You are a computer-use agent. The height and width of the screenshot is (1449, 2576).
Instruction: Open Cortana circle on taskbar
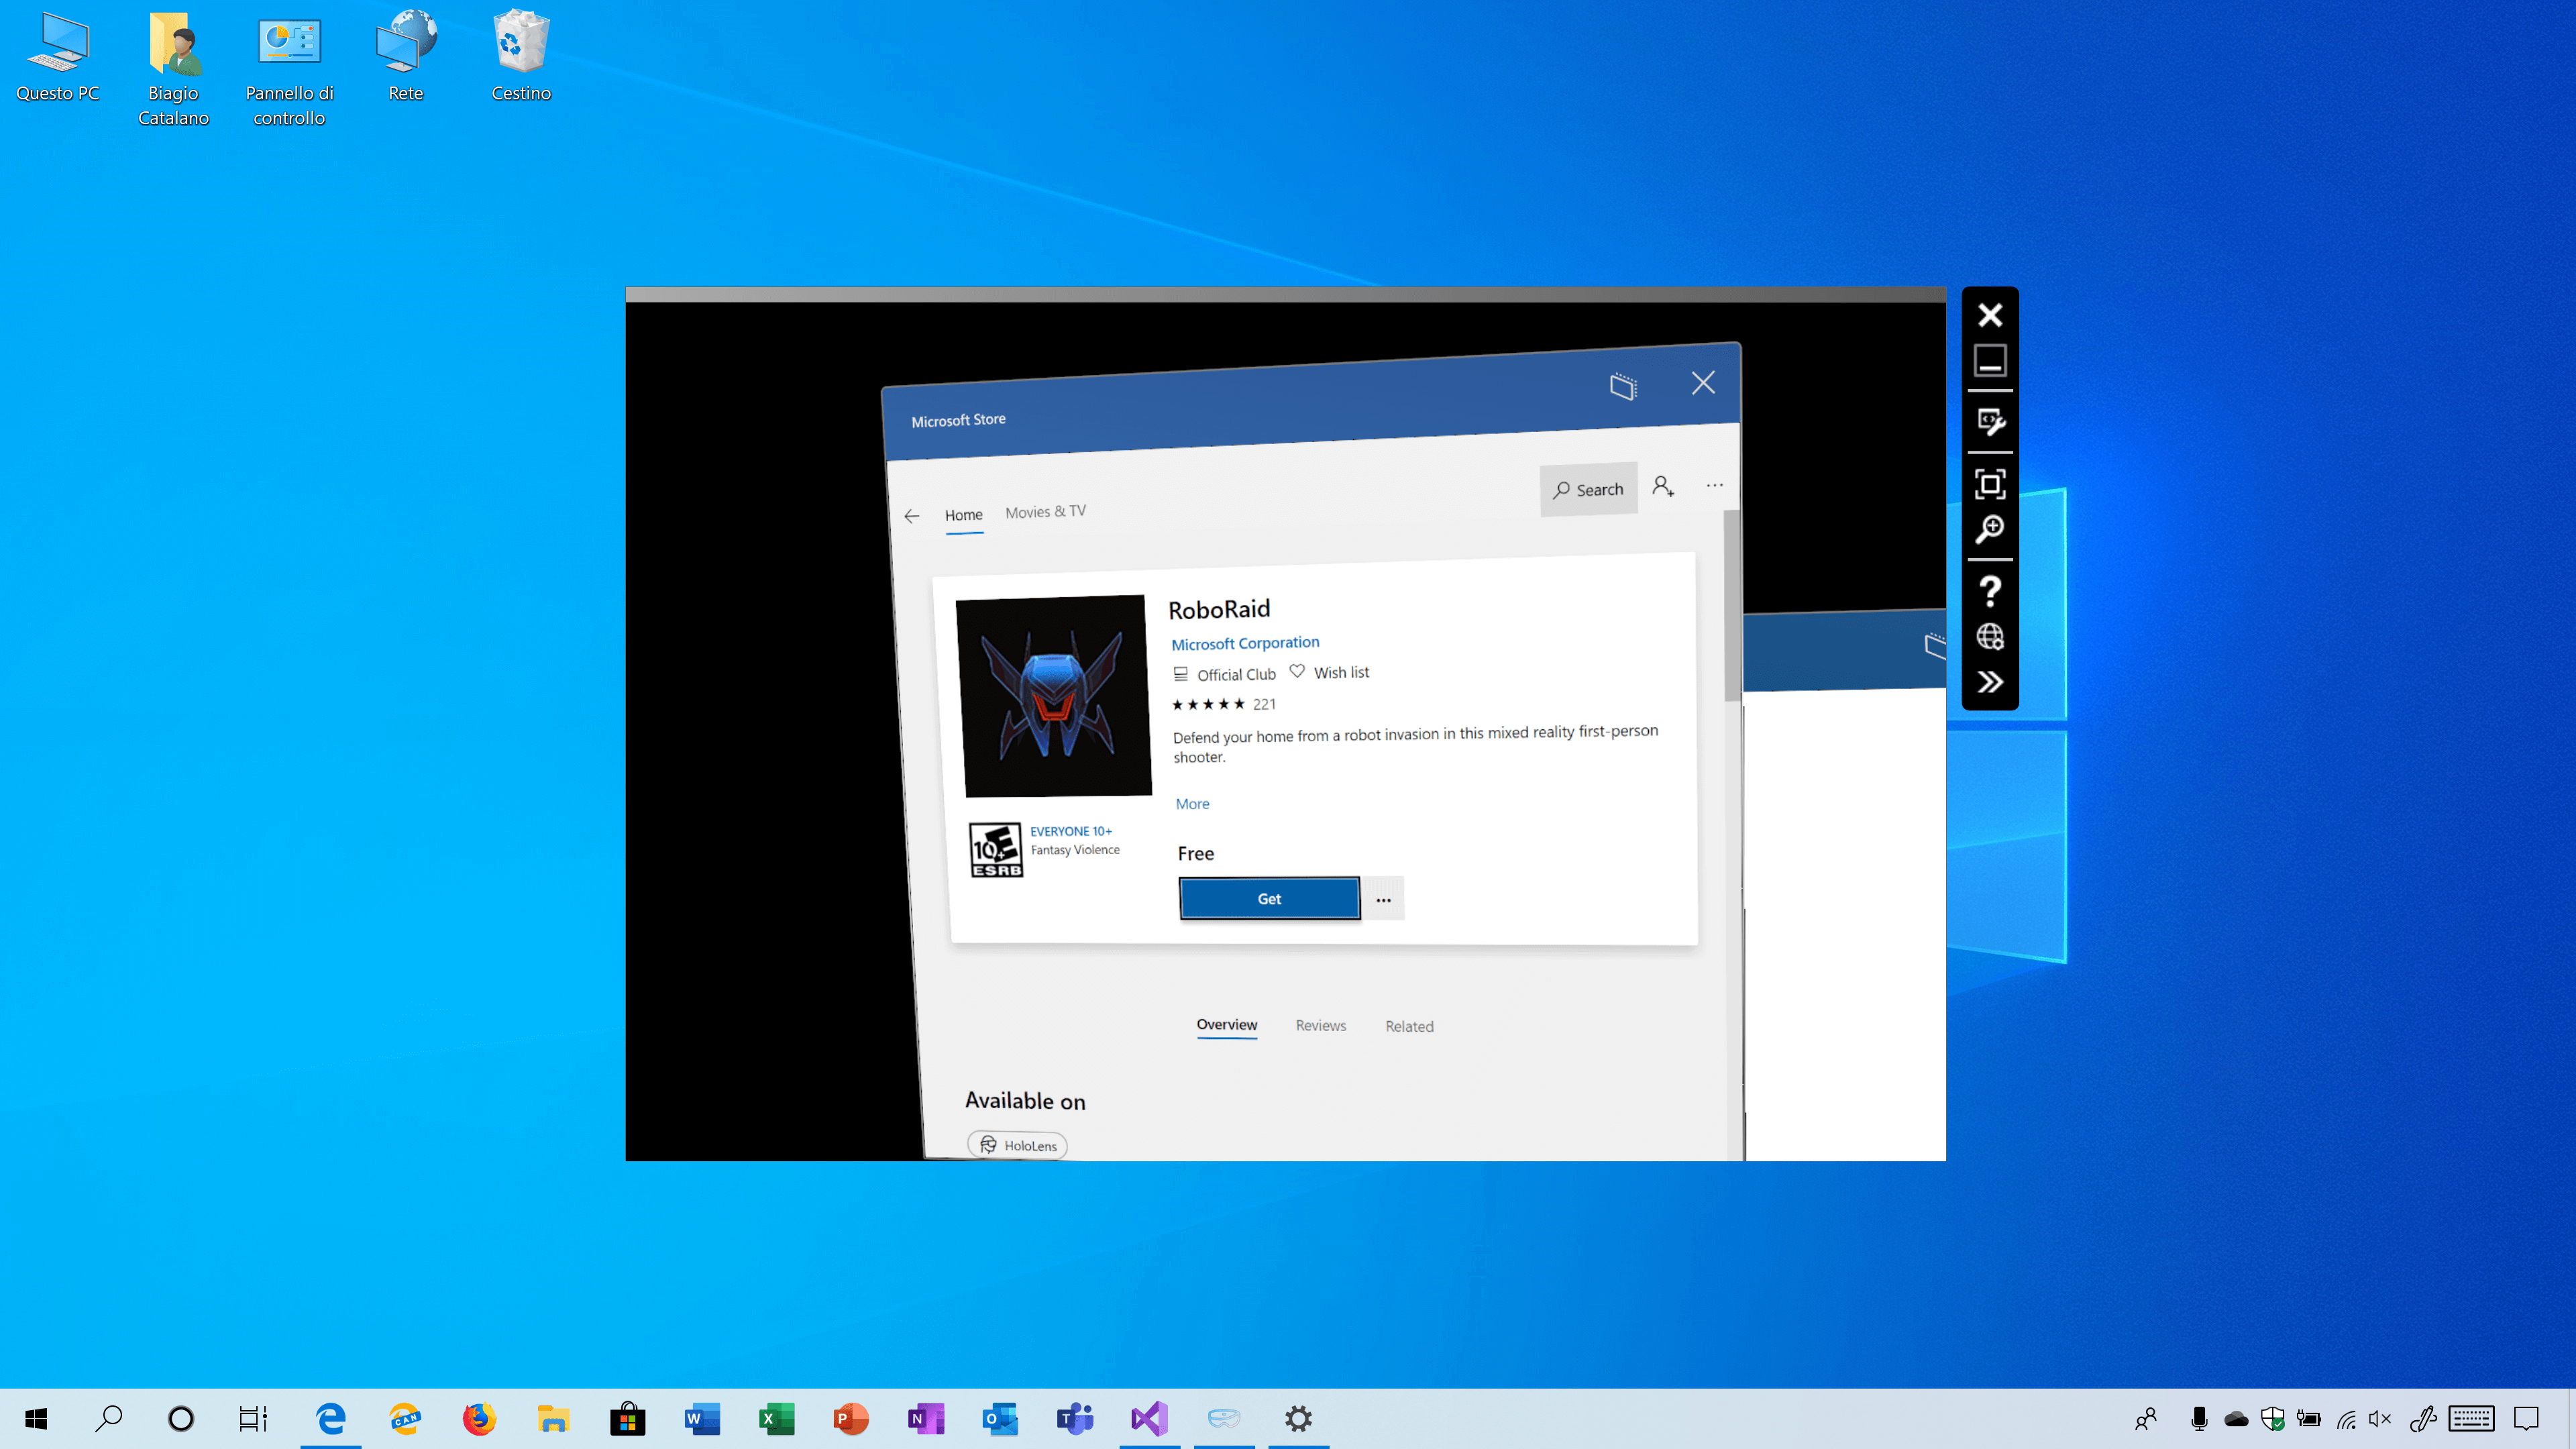tap(181, 1418)
